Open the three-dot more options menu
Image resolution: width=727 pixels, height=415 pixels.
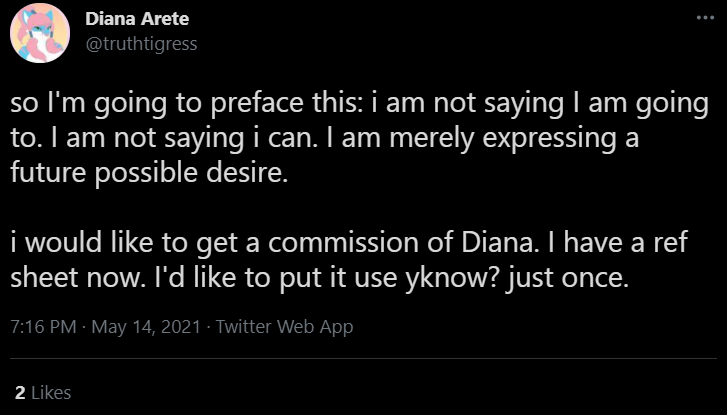[x=705, y=18]
